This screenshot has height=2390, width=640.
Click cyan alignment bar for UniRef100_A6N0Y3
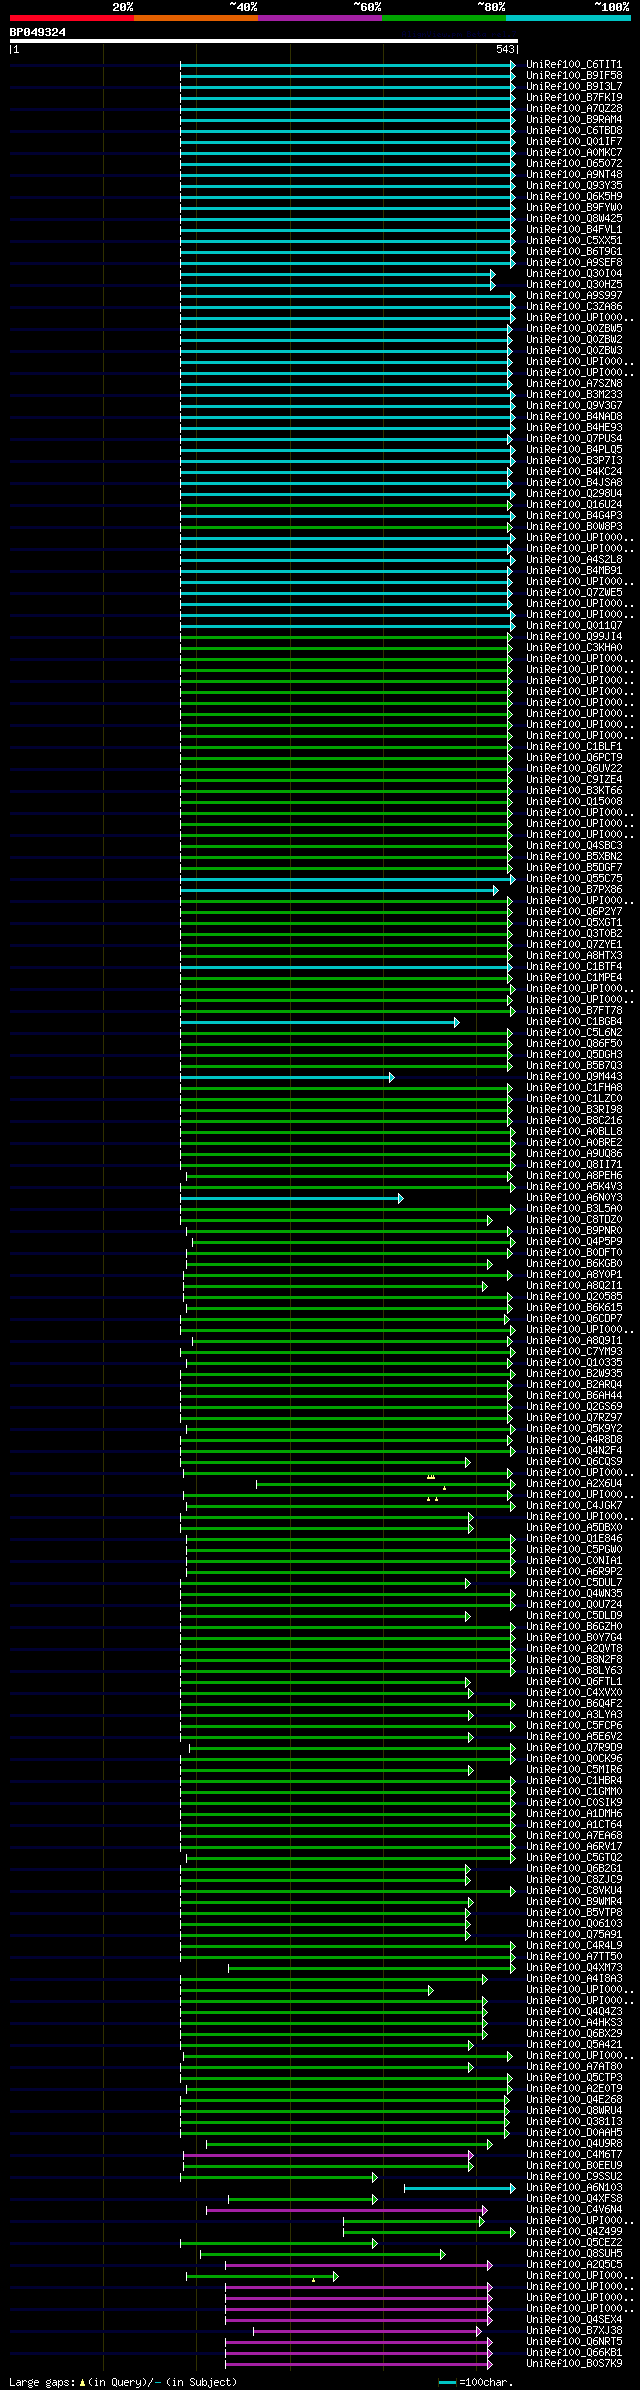pyautogui.click(x=291, y=1198)
